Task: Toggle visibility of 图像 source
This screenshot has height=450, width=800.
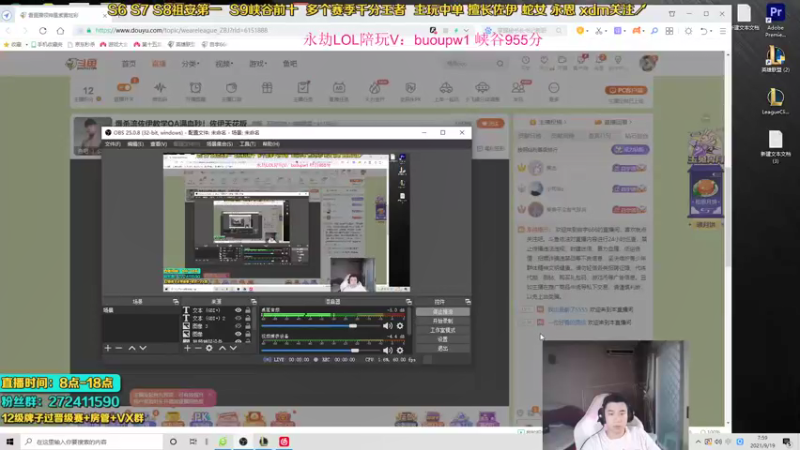Action: coord(238,334)
